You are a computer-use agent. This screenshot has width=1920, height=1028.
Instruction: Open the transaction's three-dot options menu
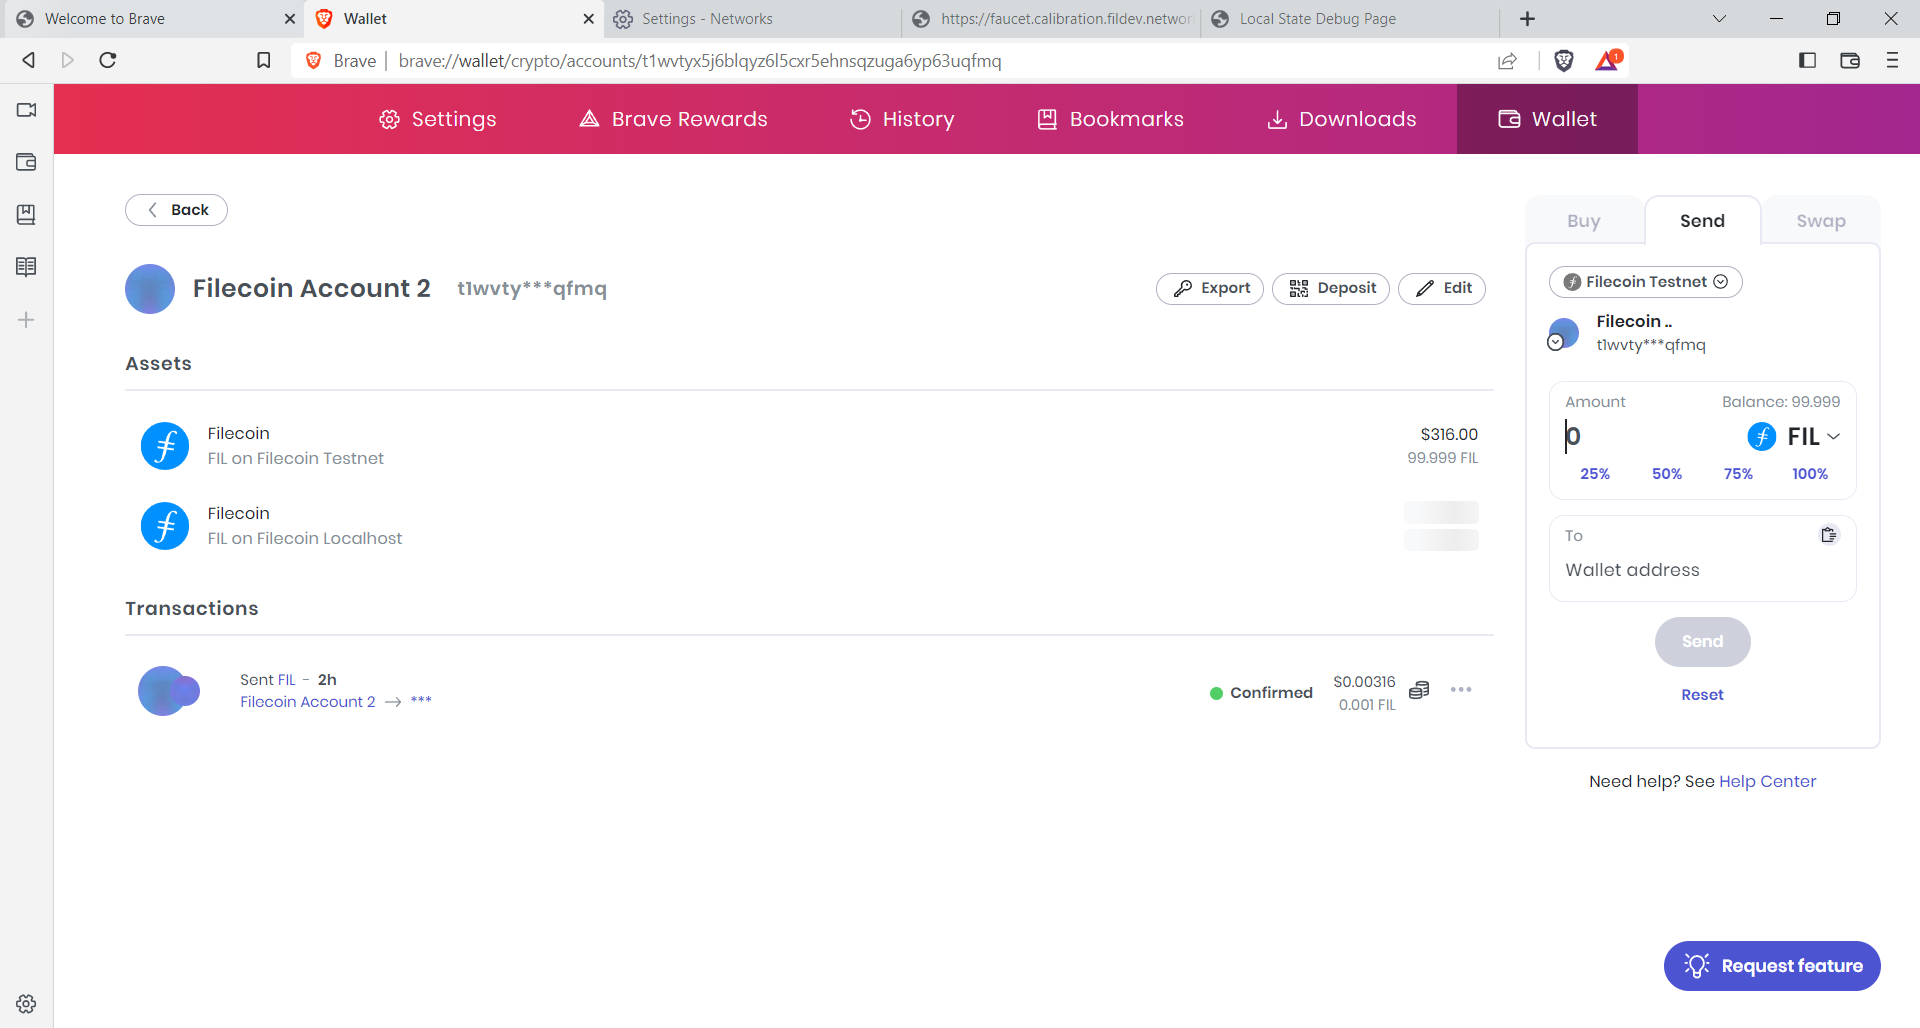pos(1461,690)
